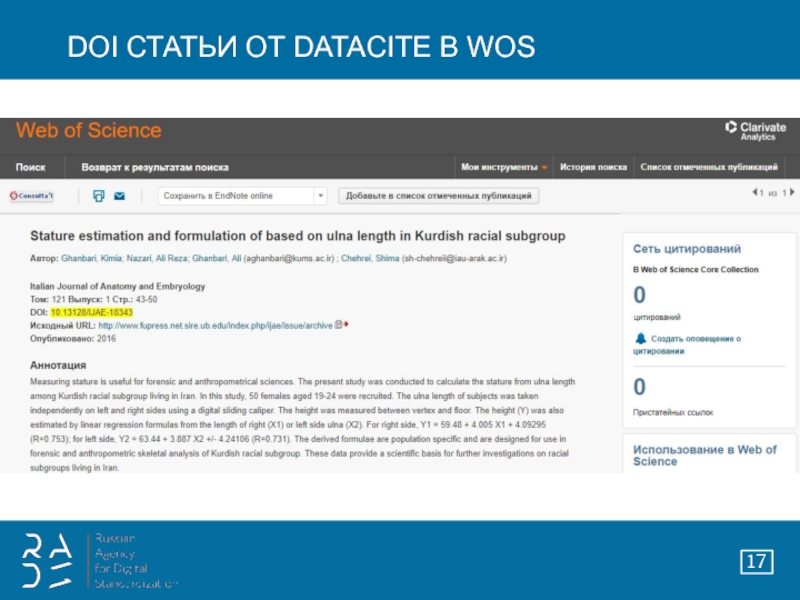Click the external link icon after source URL
The image size is (800, 600).
coord(342,324)
